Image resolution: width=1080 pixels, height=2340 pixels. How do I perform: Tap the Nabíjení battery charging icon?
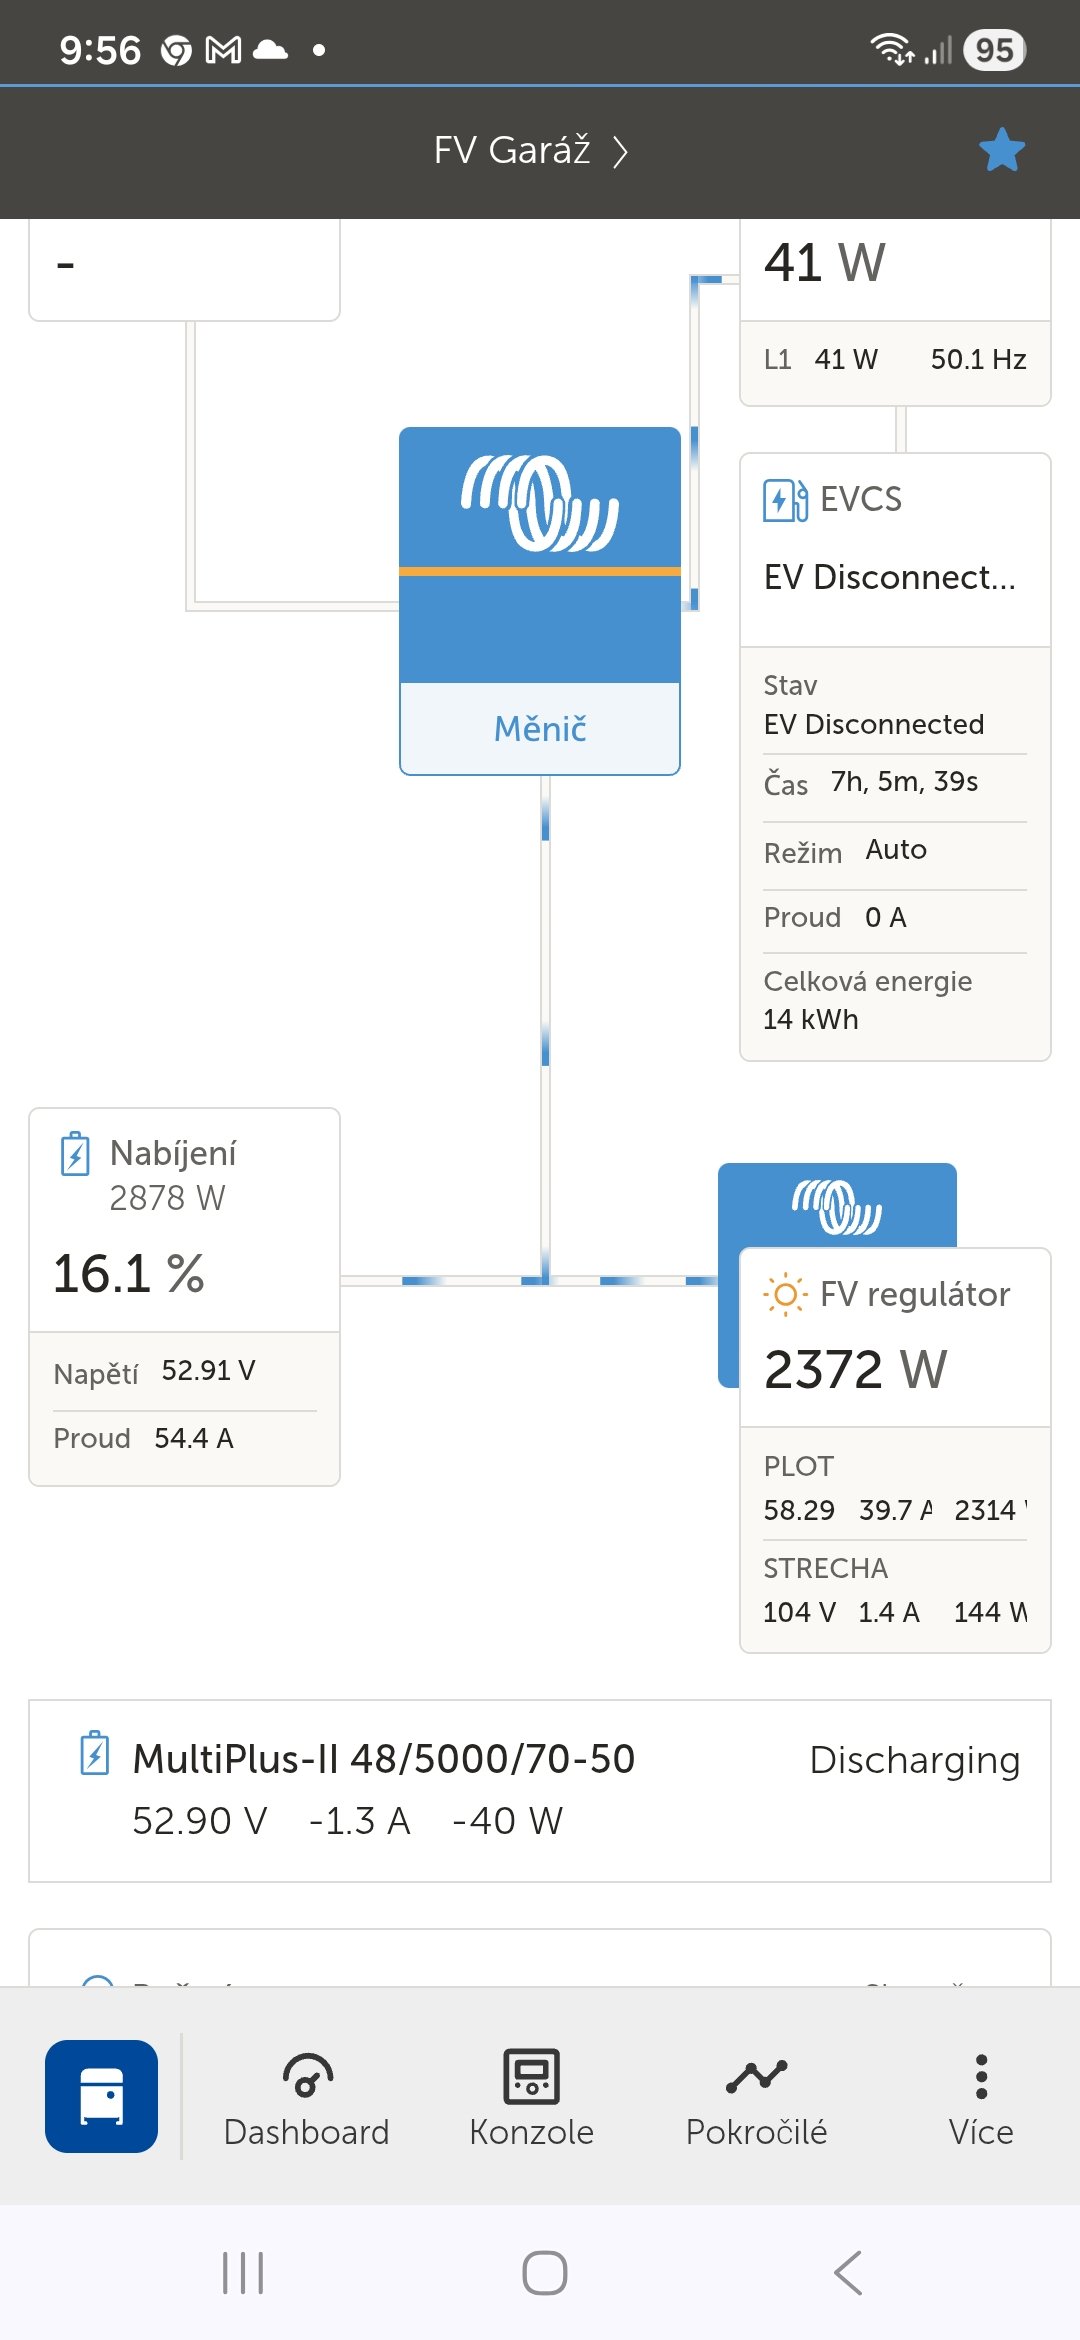click(75, 1154)
